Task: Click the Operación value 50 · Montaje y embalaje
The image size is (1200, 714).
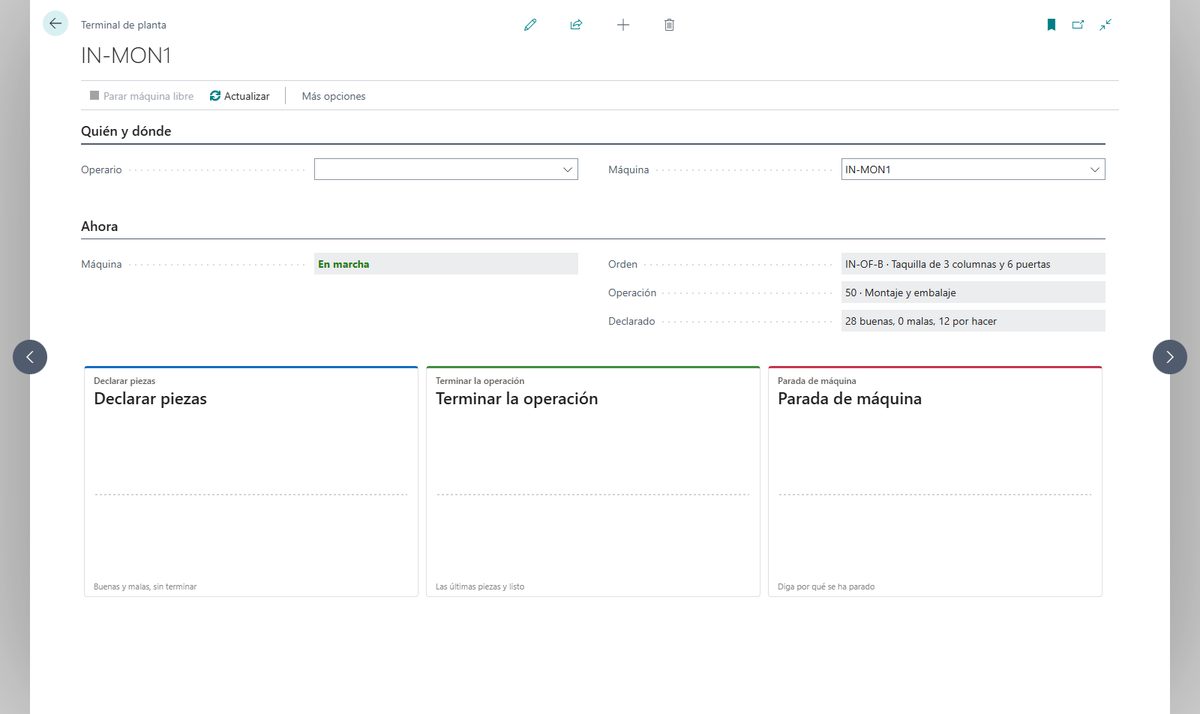Action: [x=973, y=293]
